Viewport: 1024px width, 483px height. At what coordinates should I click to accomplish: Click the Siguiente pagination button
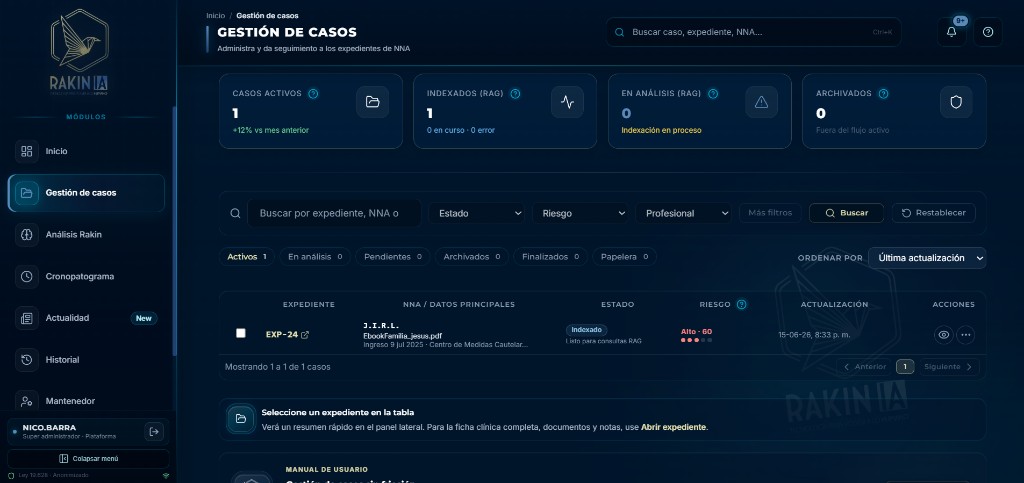click(x=948, y=367)
